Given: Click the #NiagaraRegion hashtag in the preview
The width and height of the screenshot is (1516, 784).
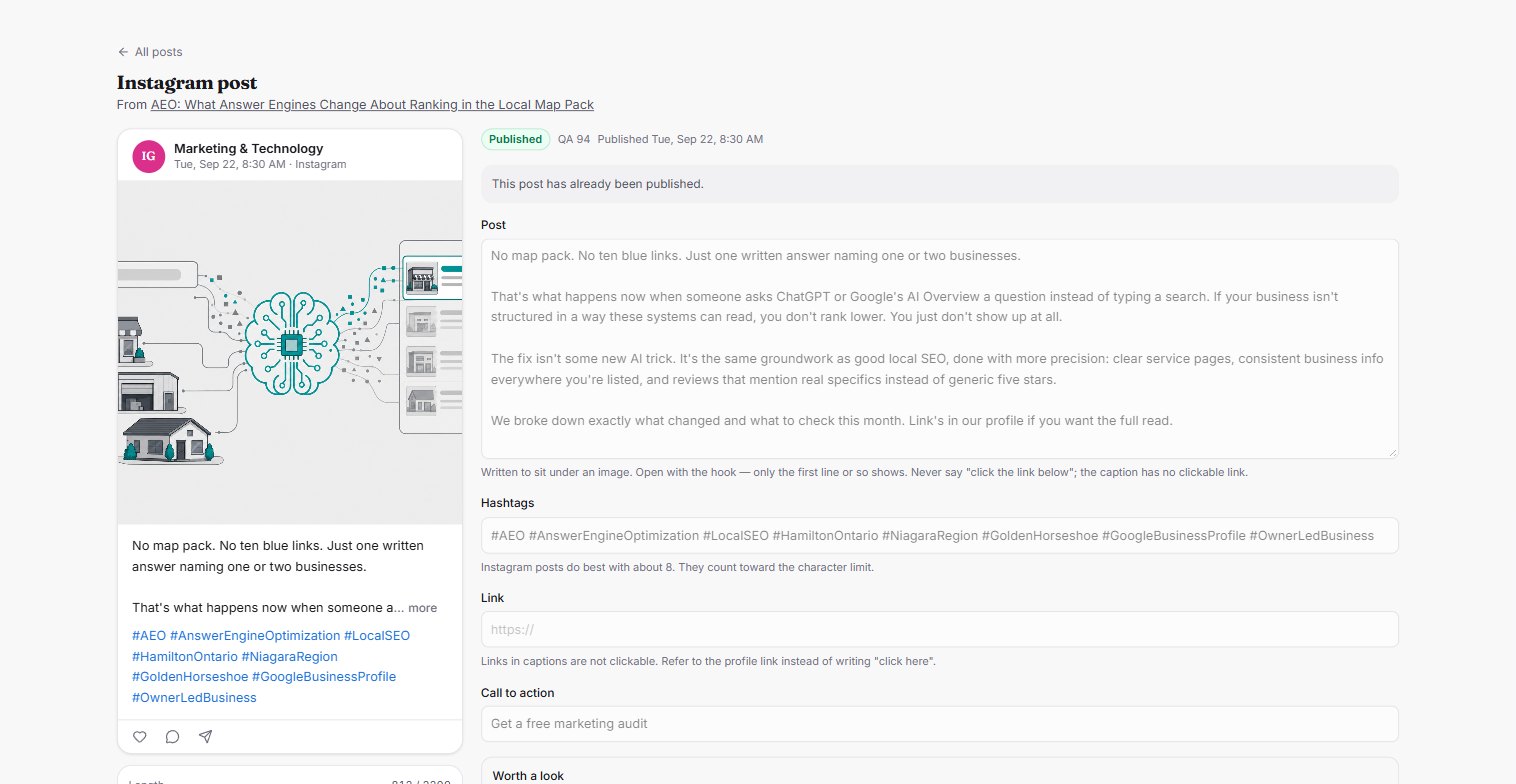Looking at the screenshot, I should point(290,657).
